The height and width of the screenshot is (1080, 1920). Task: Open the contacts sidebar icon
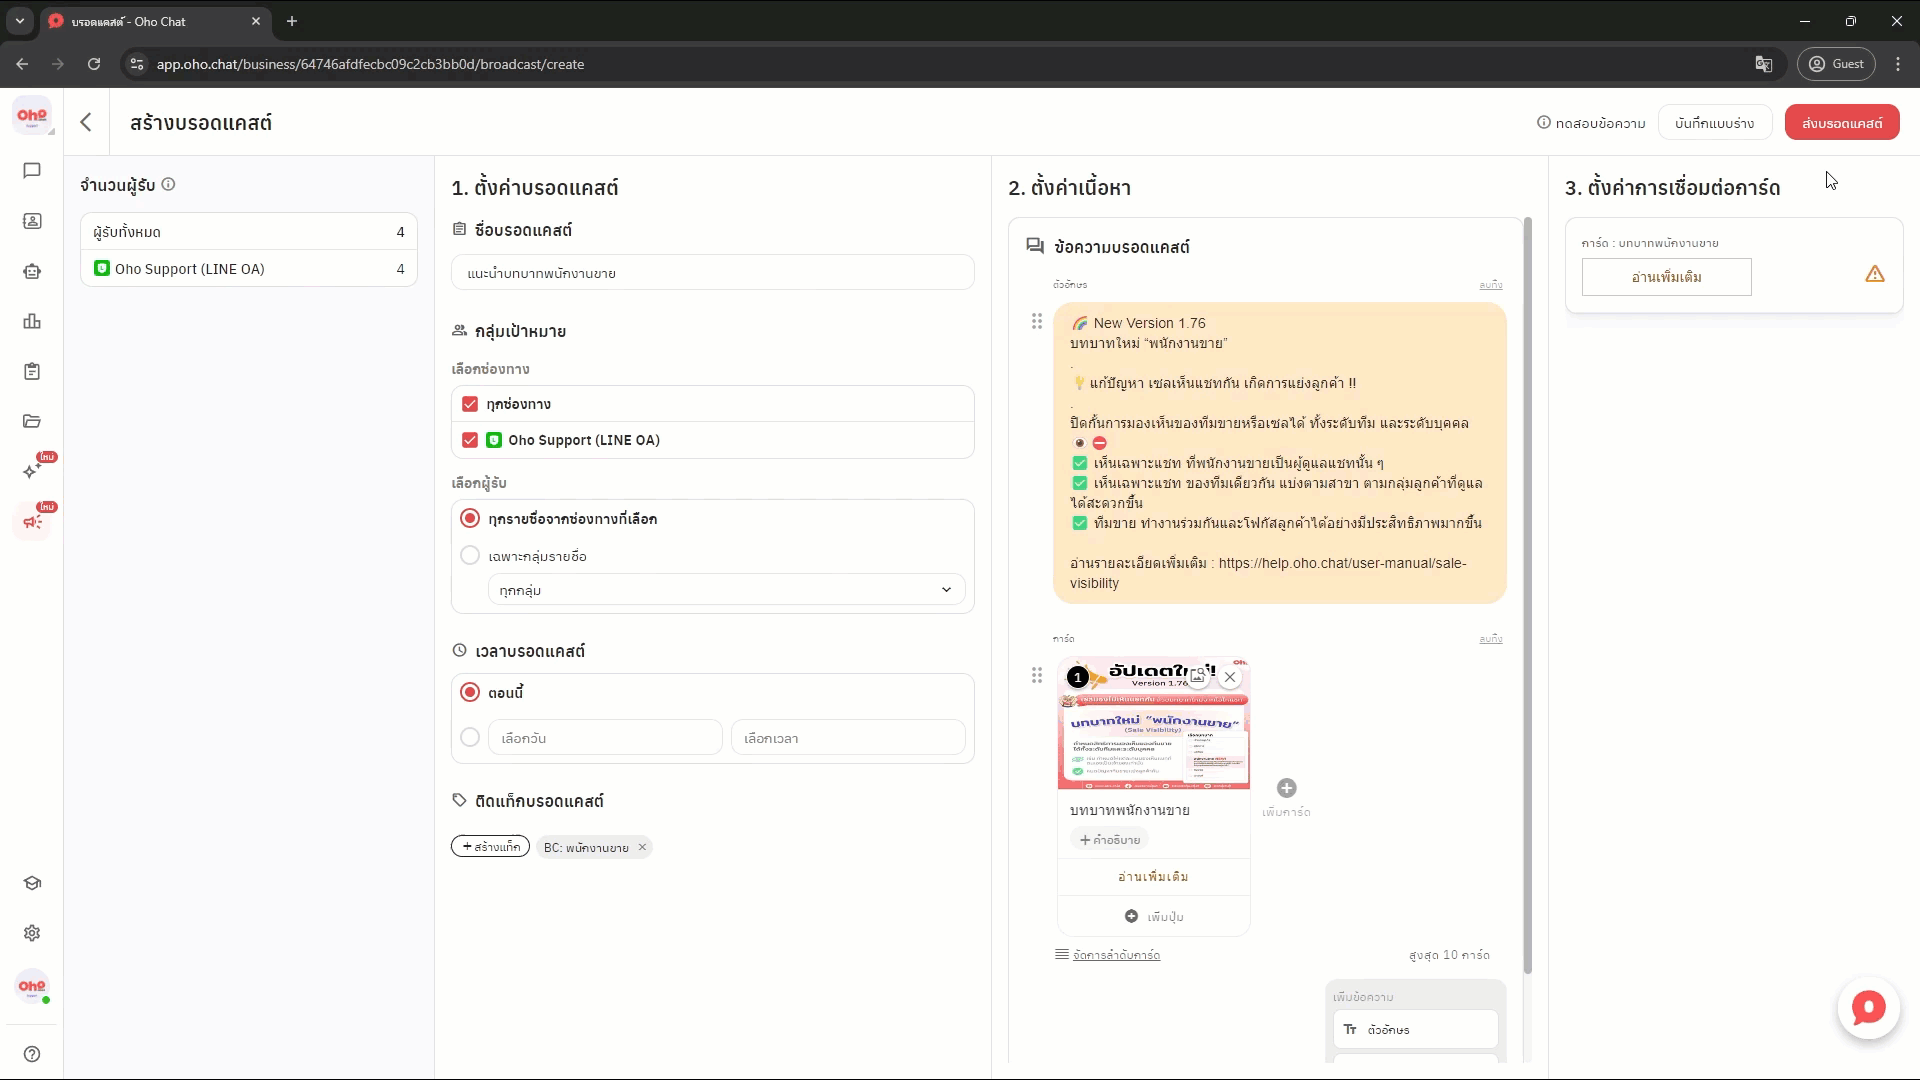click(x=32, y=221)
